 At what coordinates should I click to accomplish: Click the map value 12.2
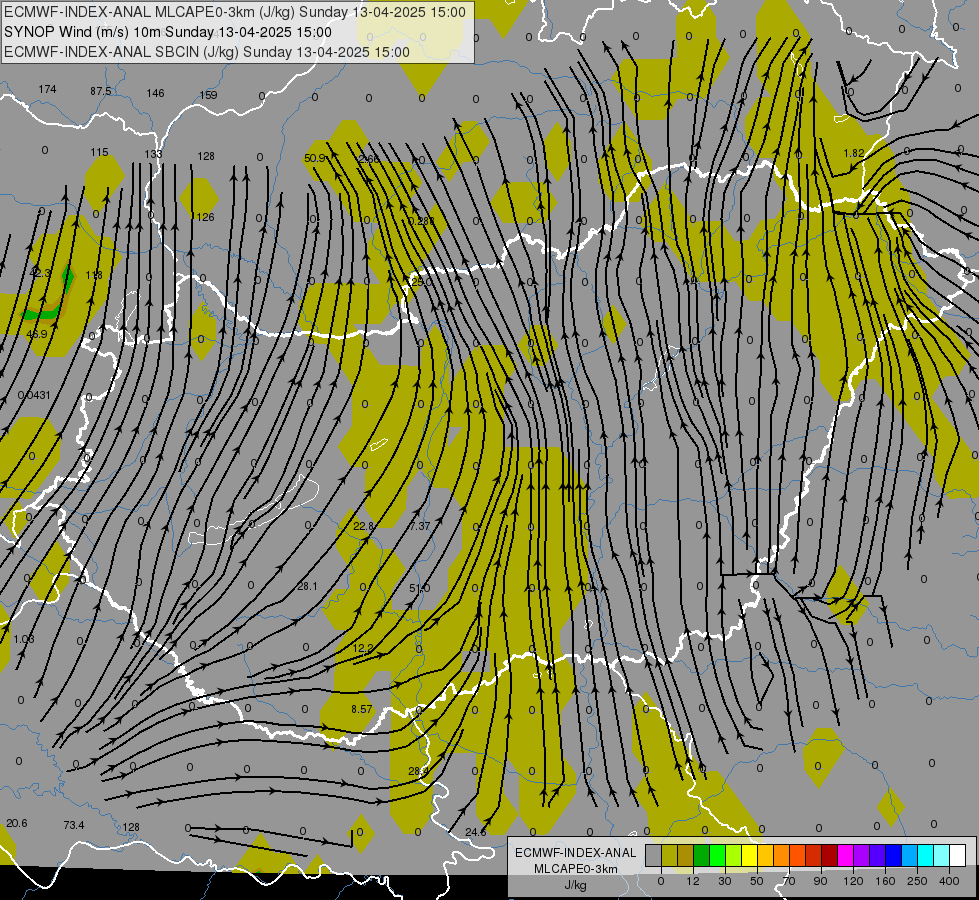(362, 648)
